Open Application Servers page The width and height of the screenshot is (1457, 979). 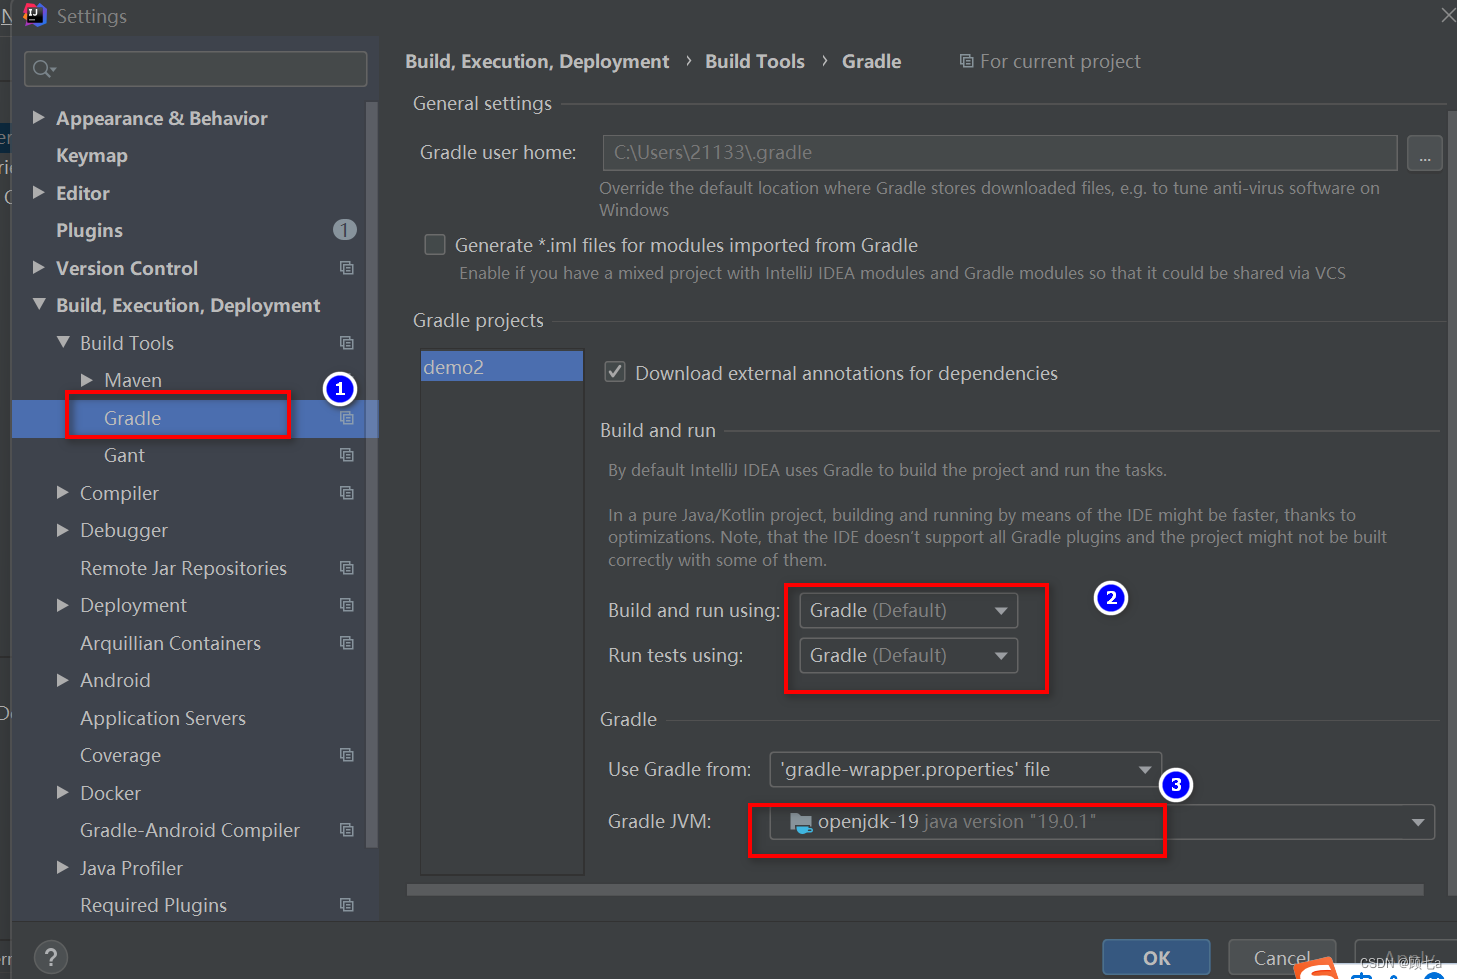pyautogui.click(x=163, y=718)
